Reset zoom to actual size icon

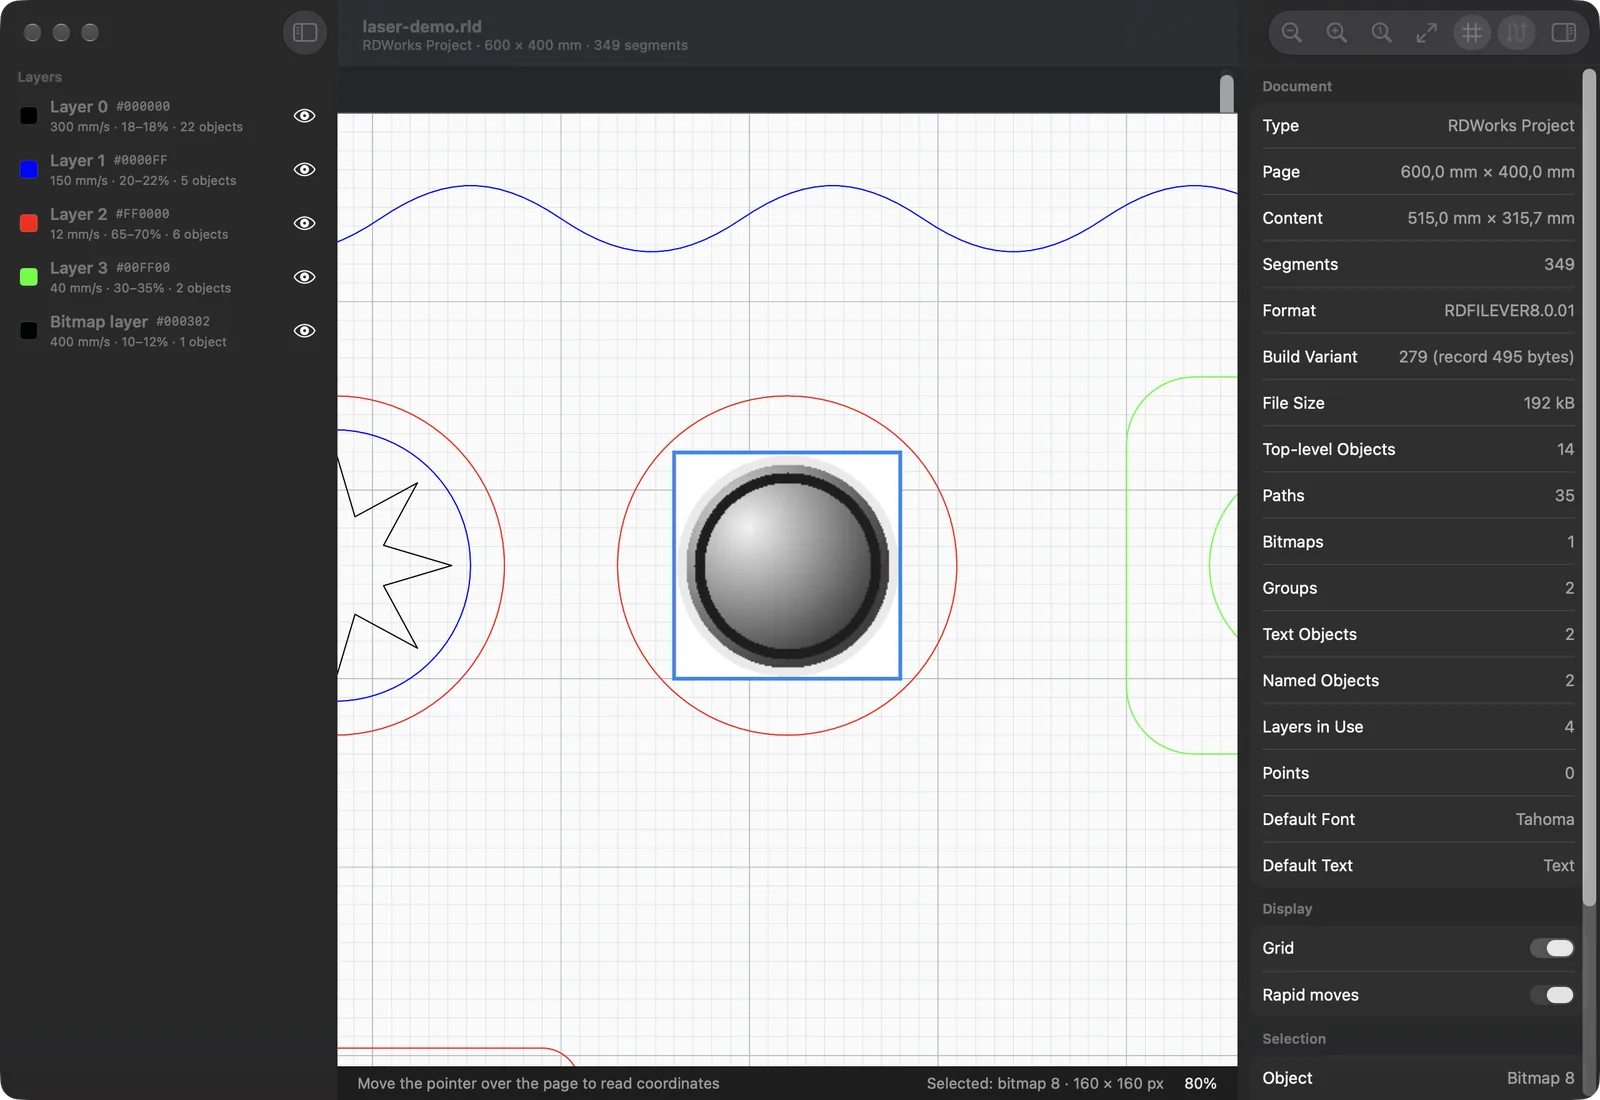pyautogui.click(x=1382, y=33)
